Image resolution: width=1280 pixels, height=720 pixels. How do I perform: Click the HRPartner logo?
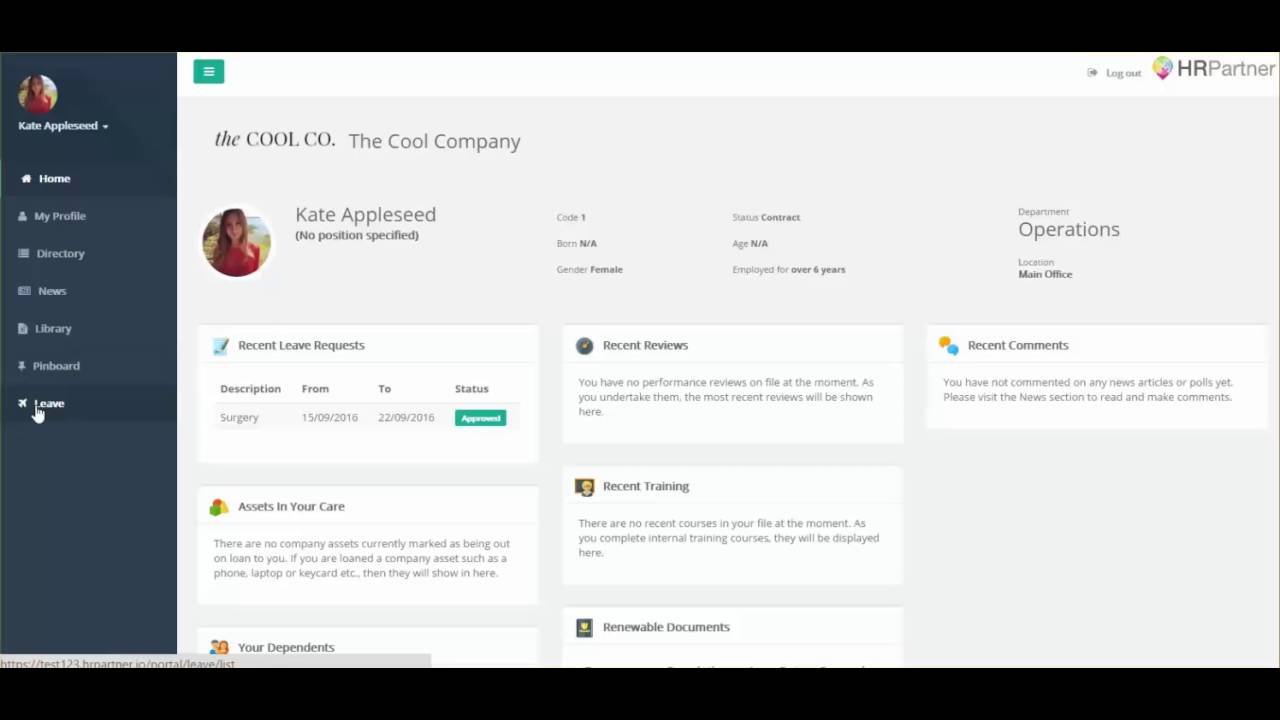(x=1214, y=69)
